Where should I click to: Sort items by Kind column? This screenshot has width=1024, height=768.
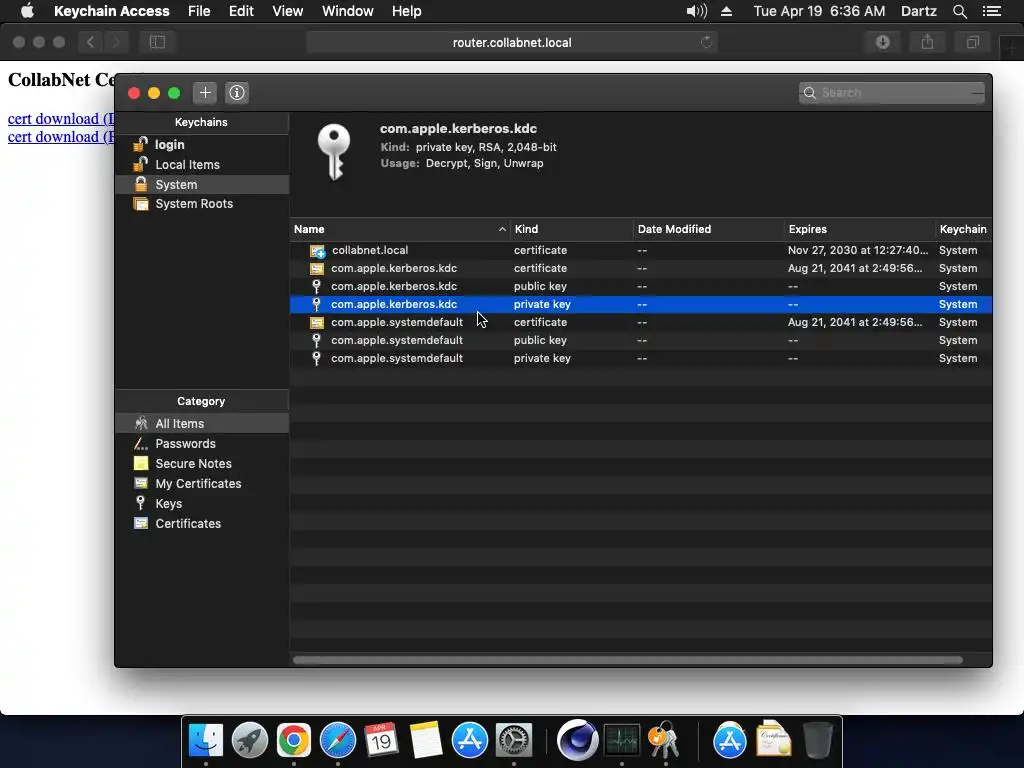click(x=571, y=229)
